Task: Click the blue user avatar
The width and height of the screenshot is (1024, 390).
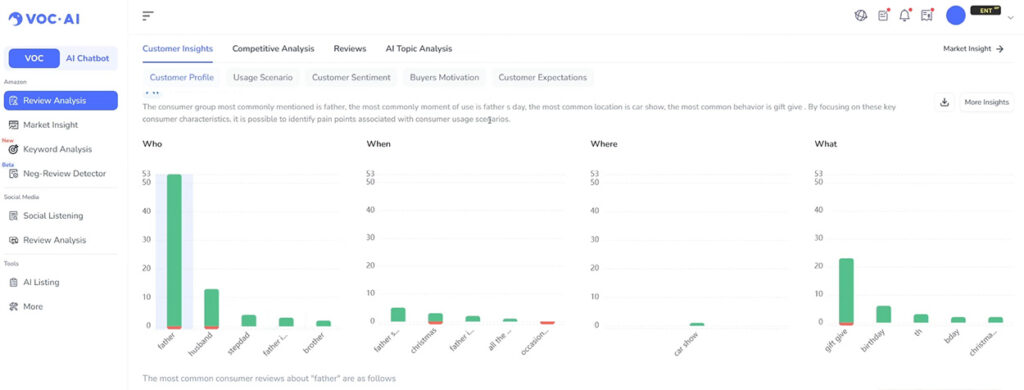Action: click(955, 16)
